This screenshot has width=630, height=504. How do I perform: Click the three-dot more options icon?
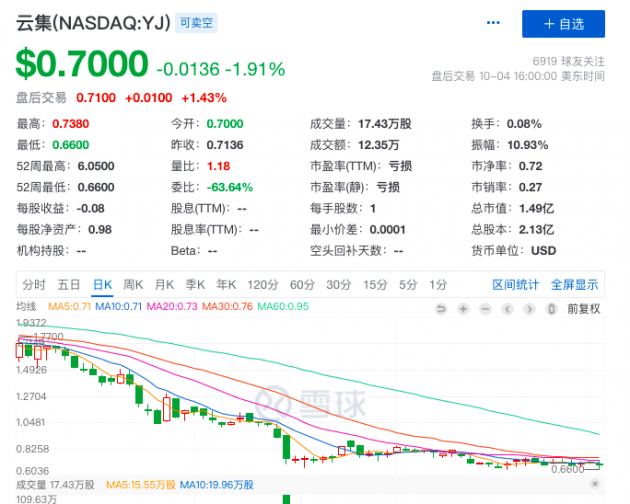[493, 23]
